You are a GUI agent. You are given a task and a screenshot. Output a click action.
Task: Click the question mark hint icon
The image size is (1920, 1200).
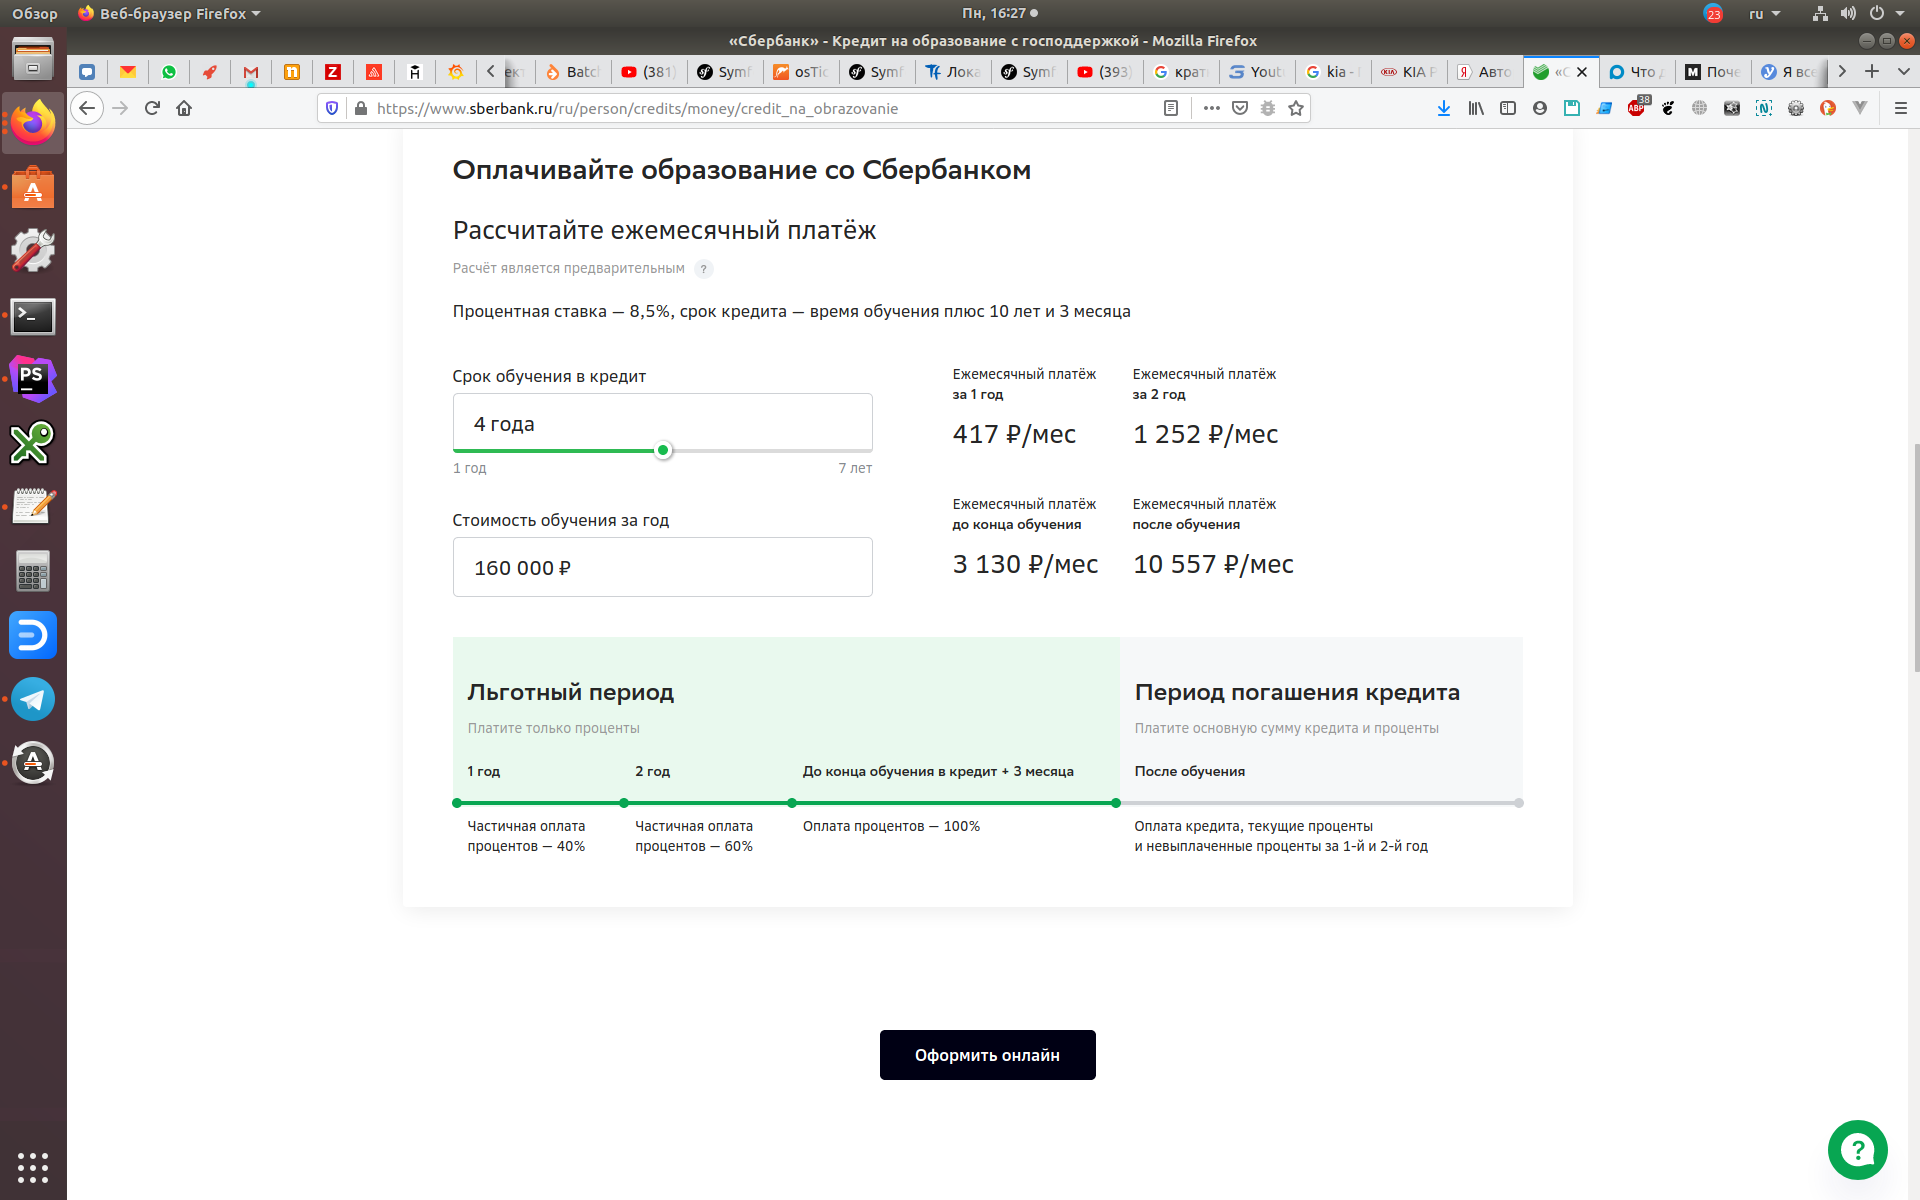click(x=703, y=269)
